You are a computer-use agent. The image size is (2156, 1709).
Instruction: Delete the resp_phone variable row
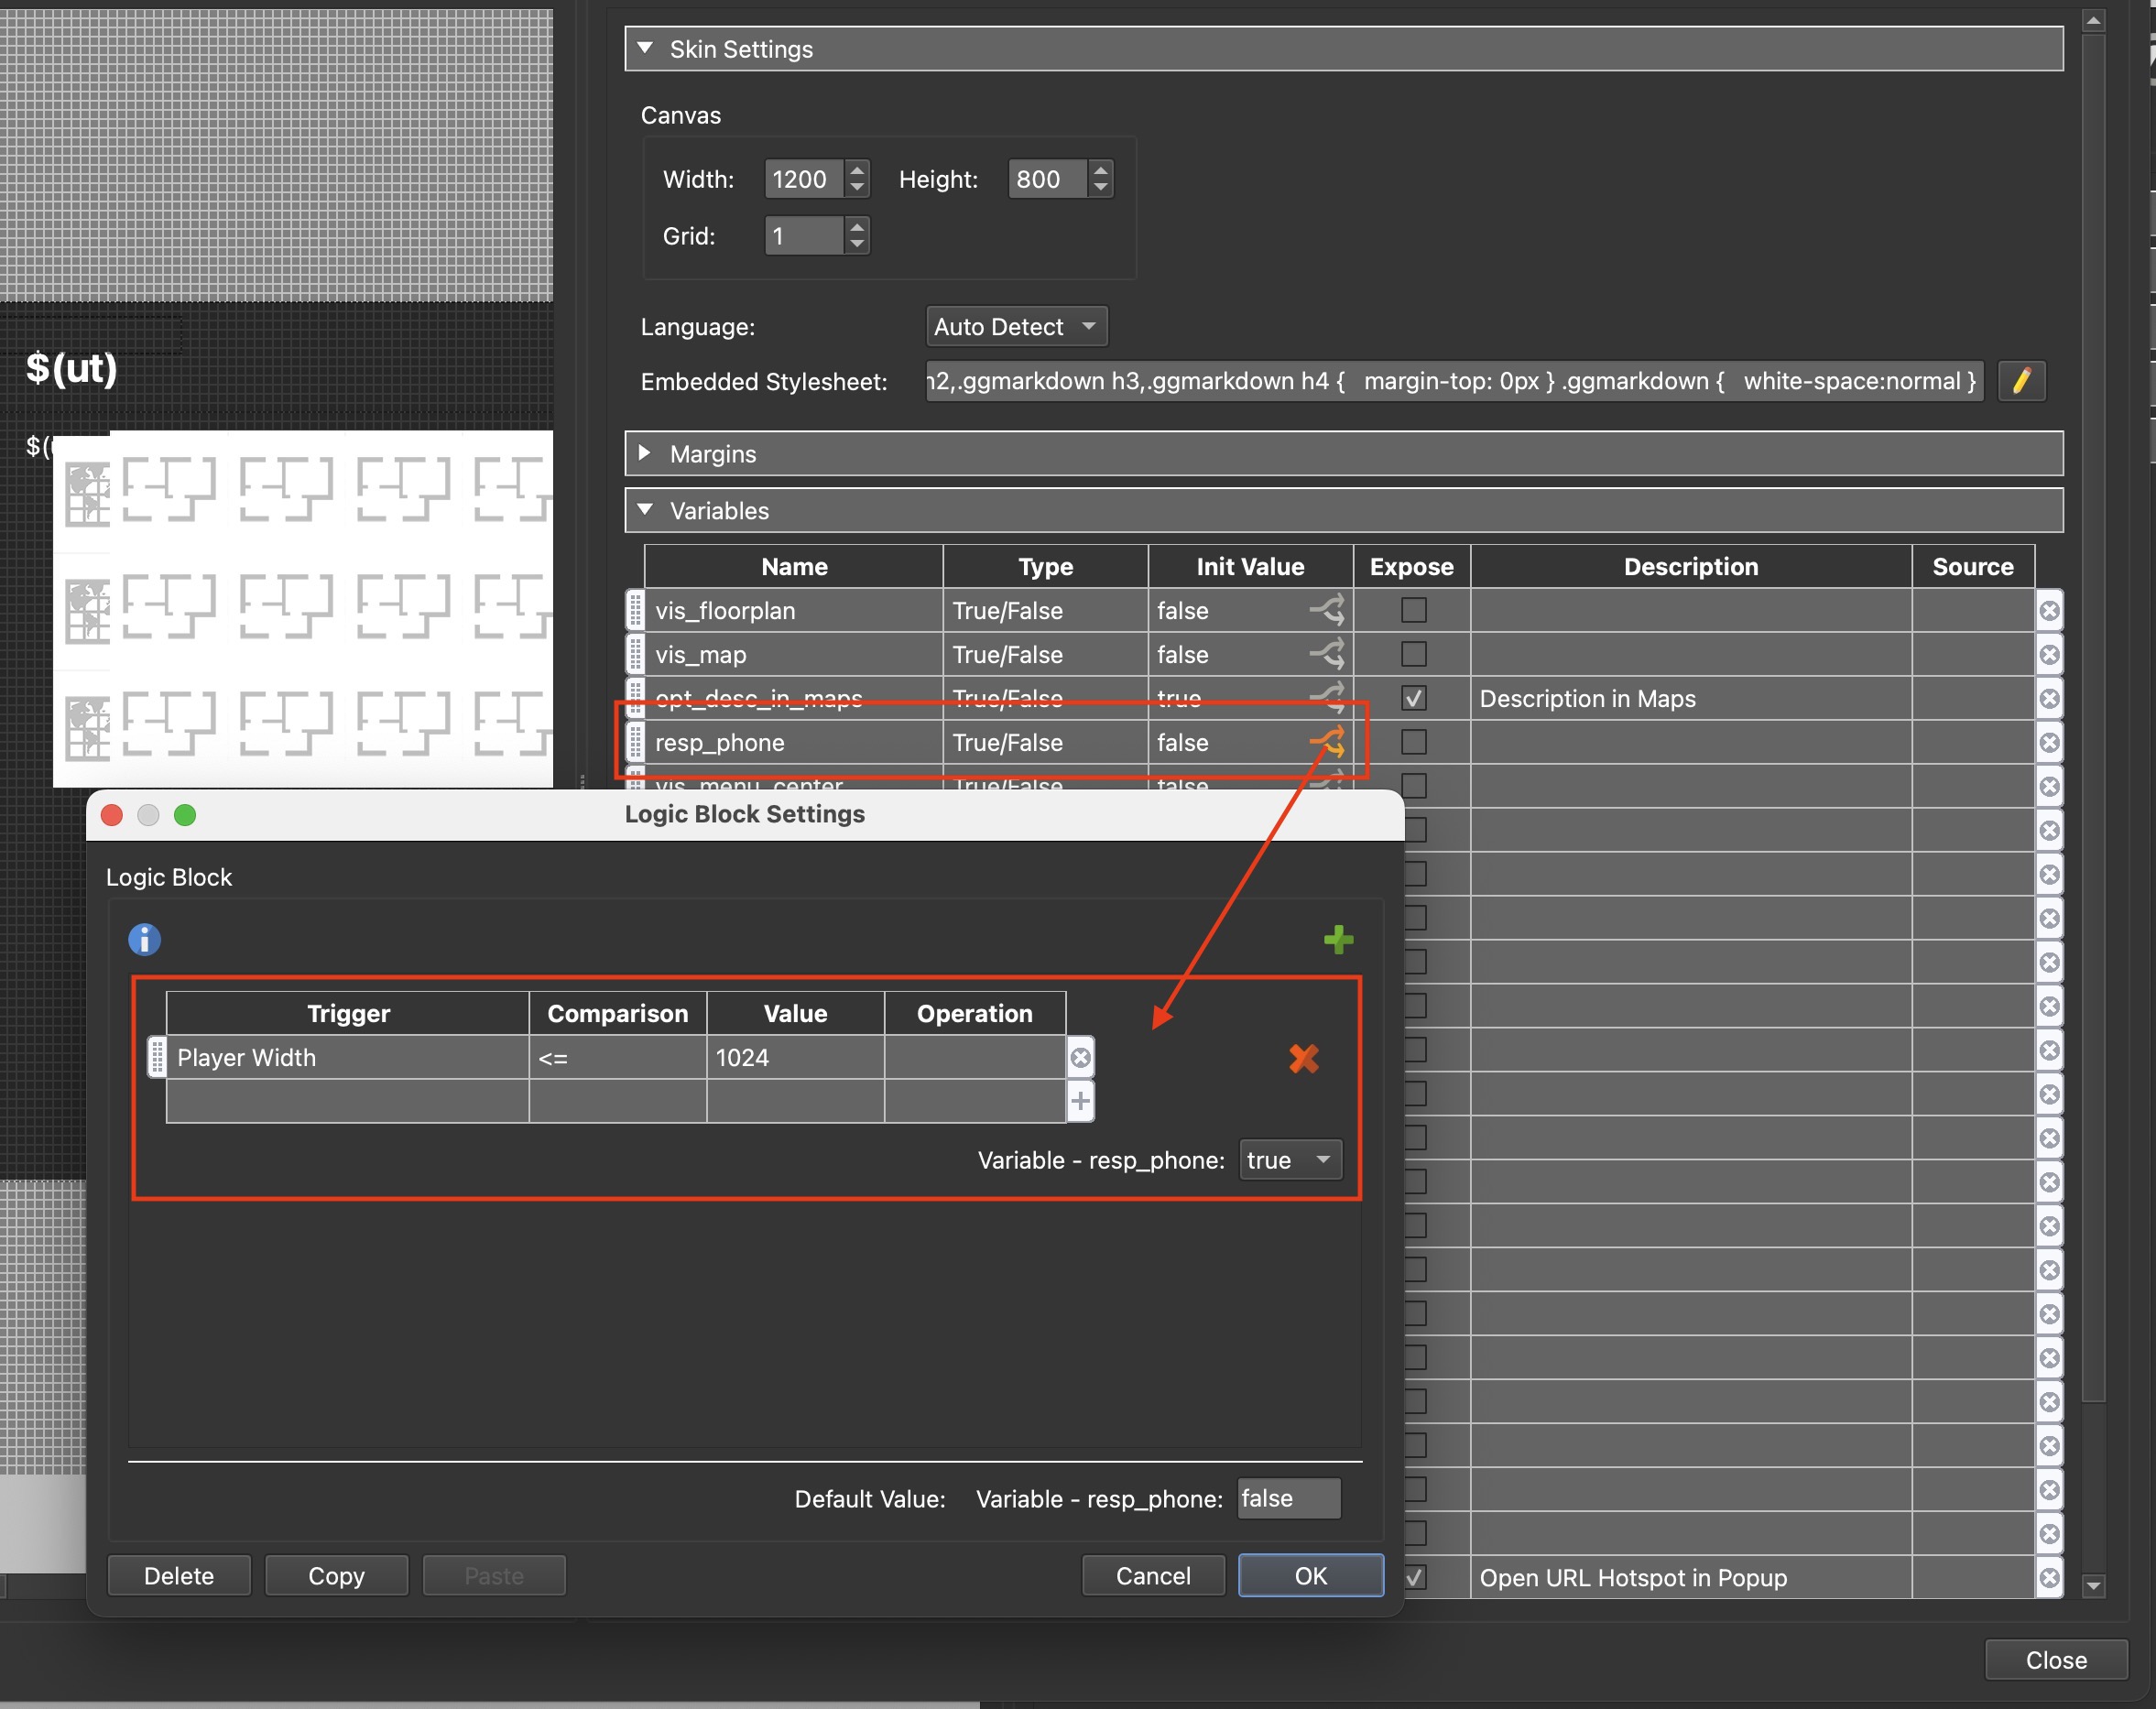coord(2049,742)
